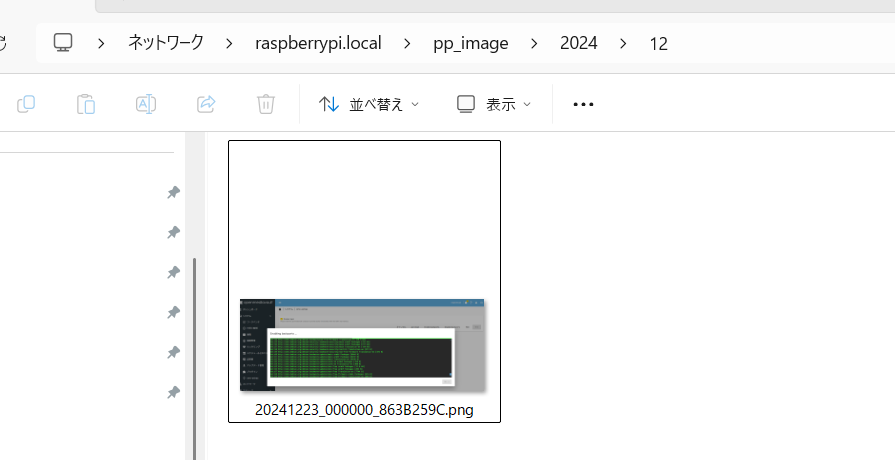Go to ネットワーク in breadcrumb
The width and height of the screenshot is (895, 460).
pyautogui.click(x=166, y=43)
